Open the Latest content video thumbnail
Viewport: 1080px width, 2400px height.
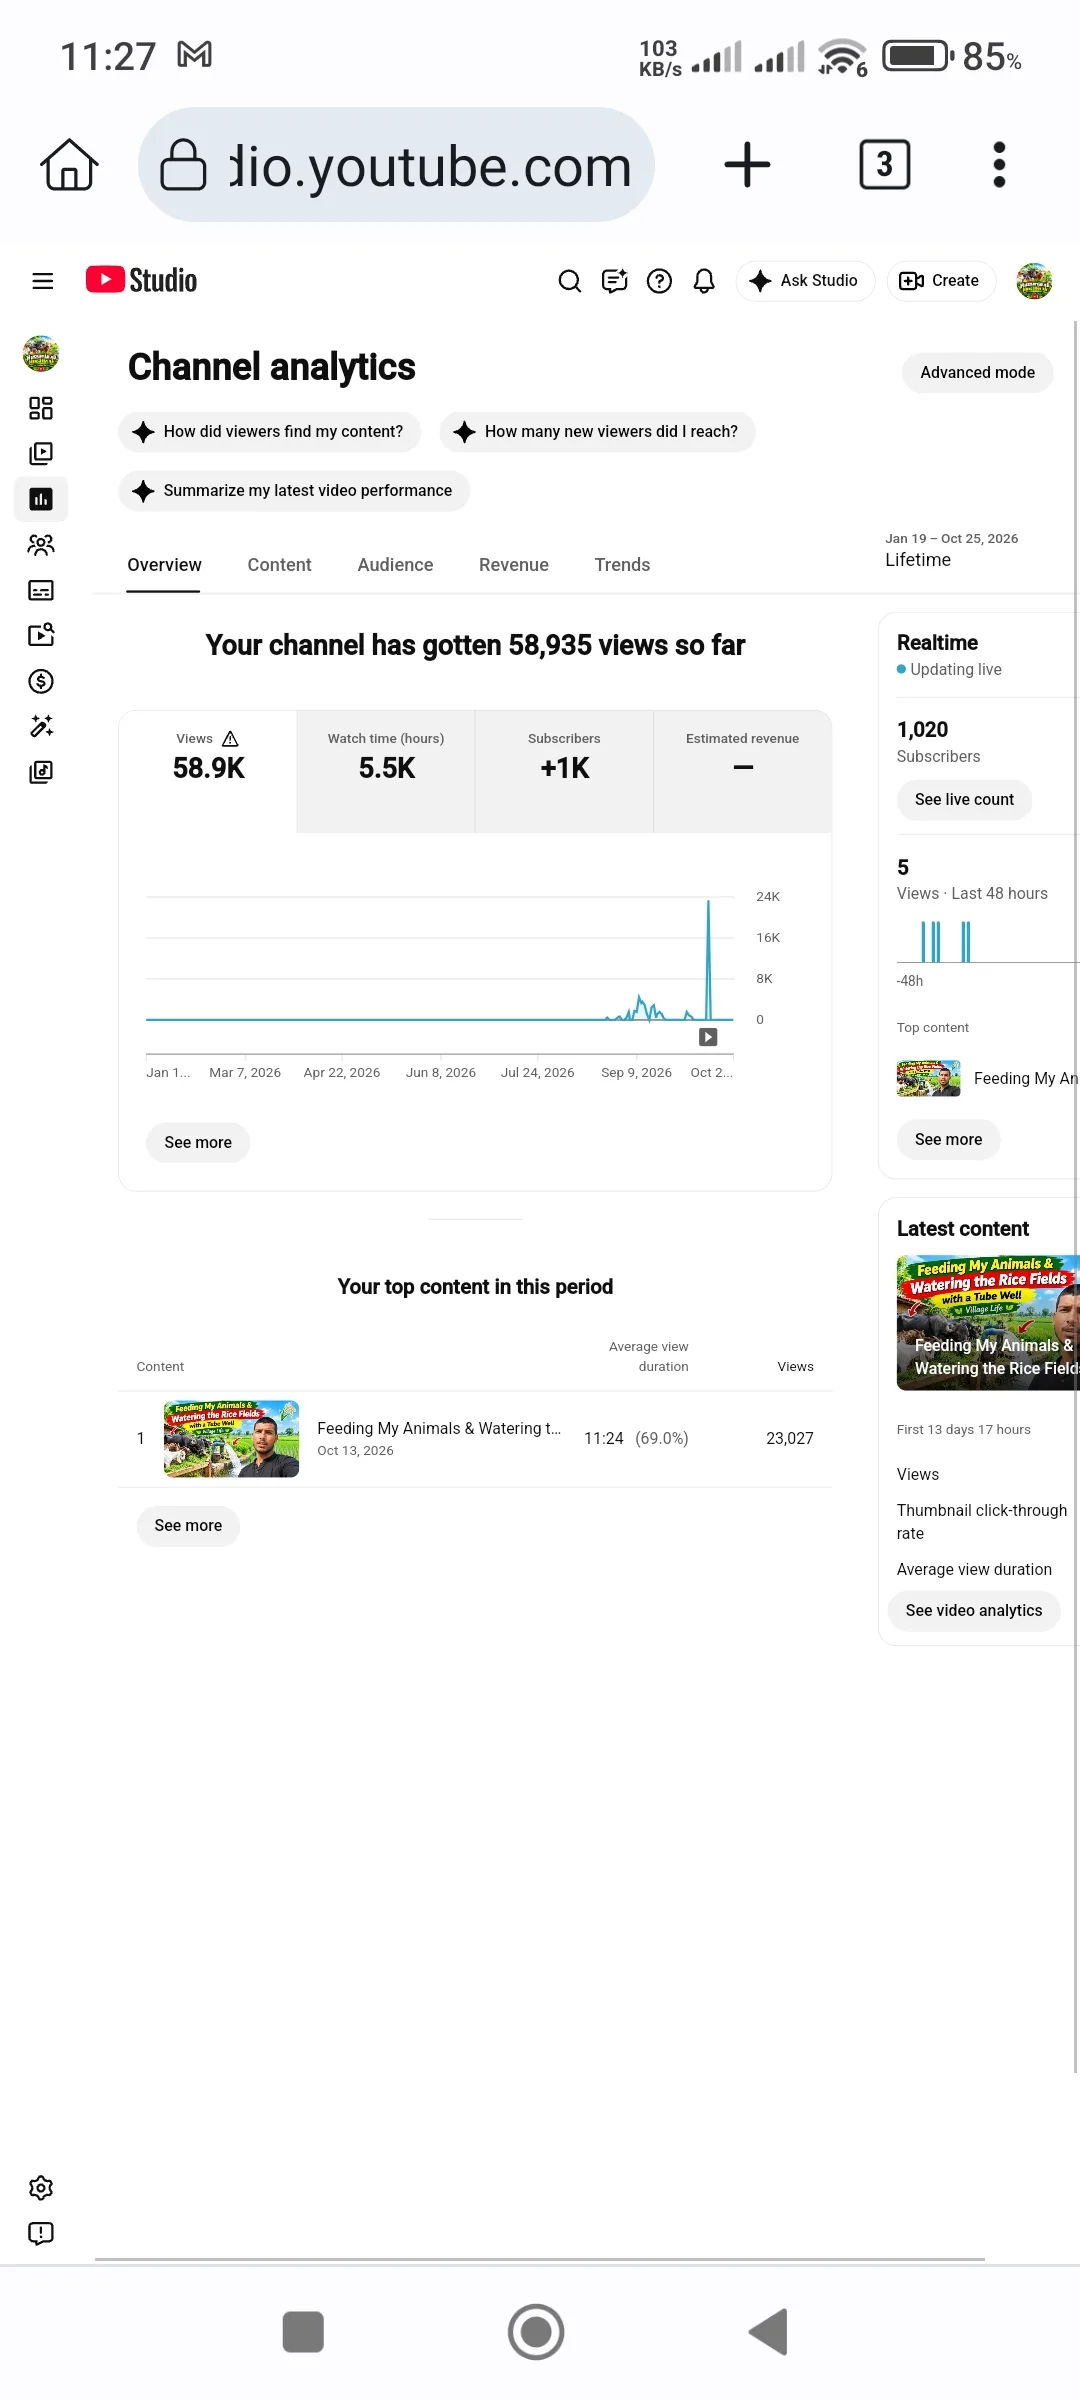click(x=988, y=1323)
